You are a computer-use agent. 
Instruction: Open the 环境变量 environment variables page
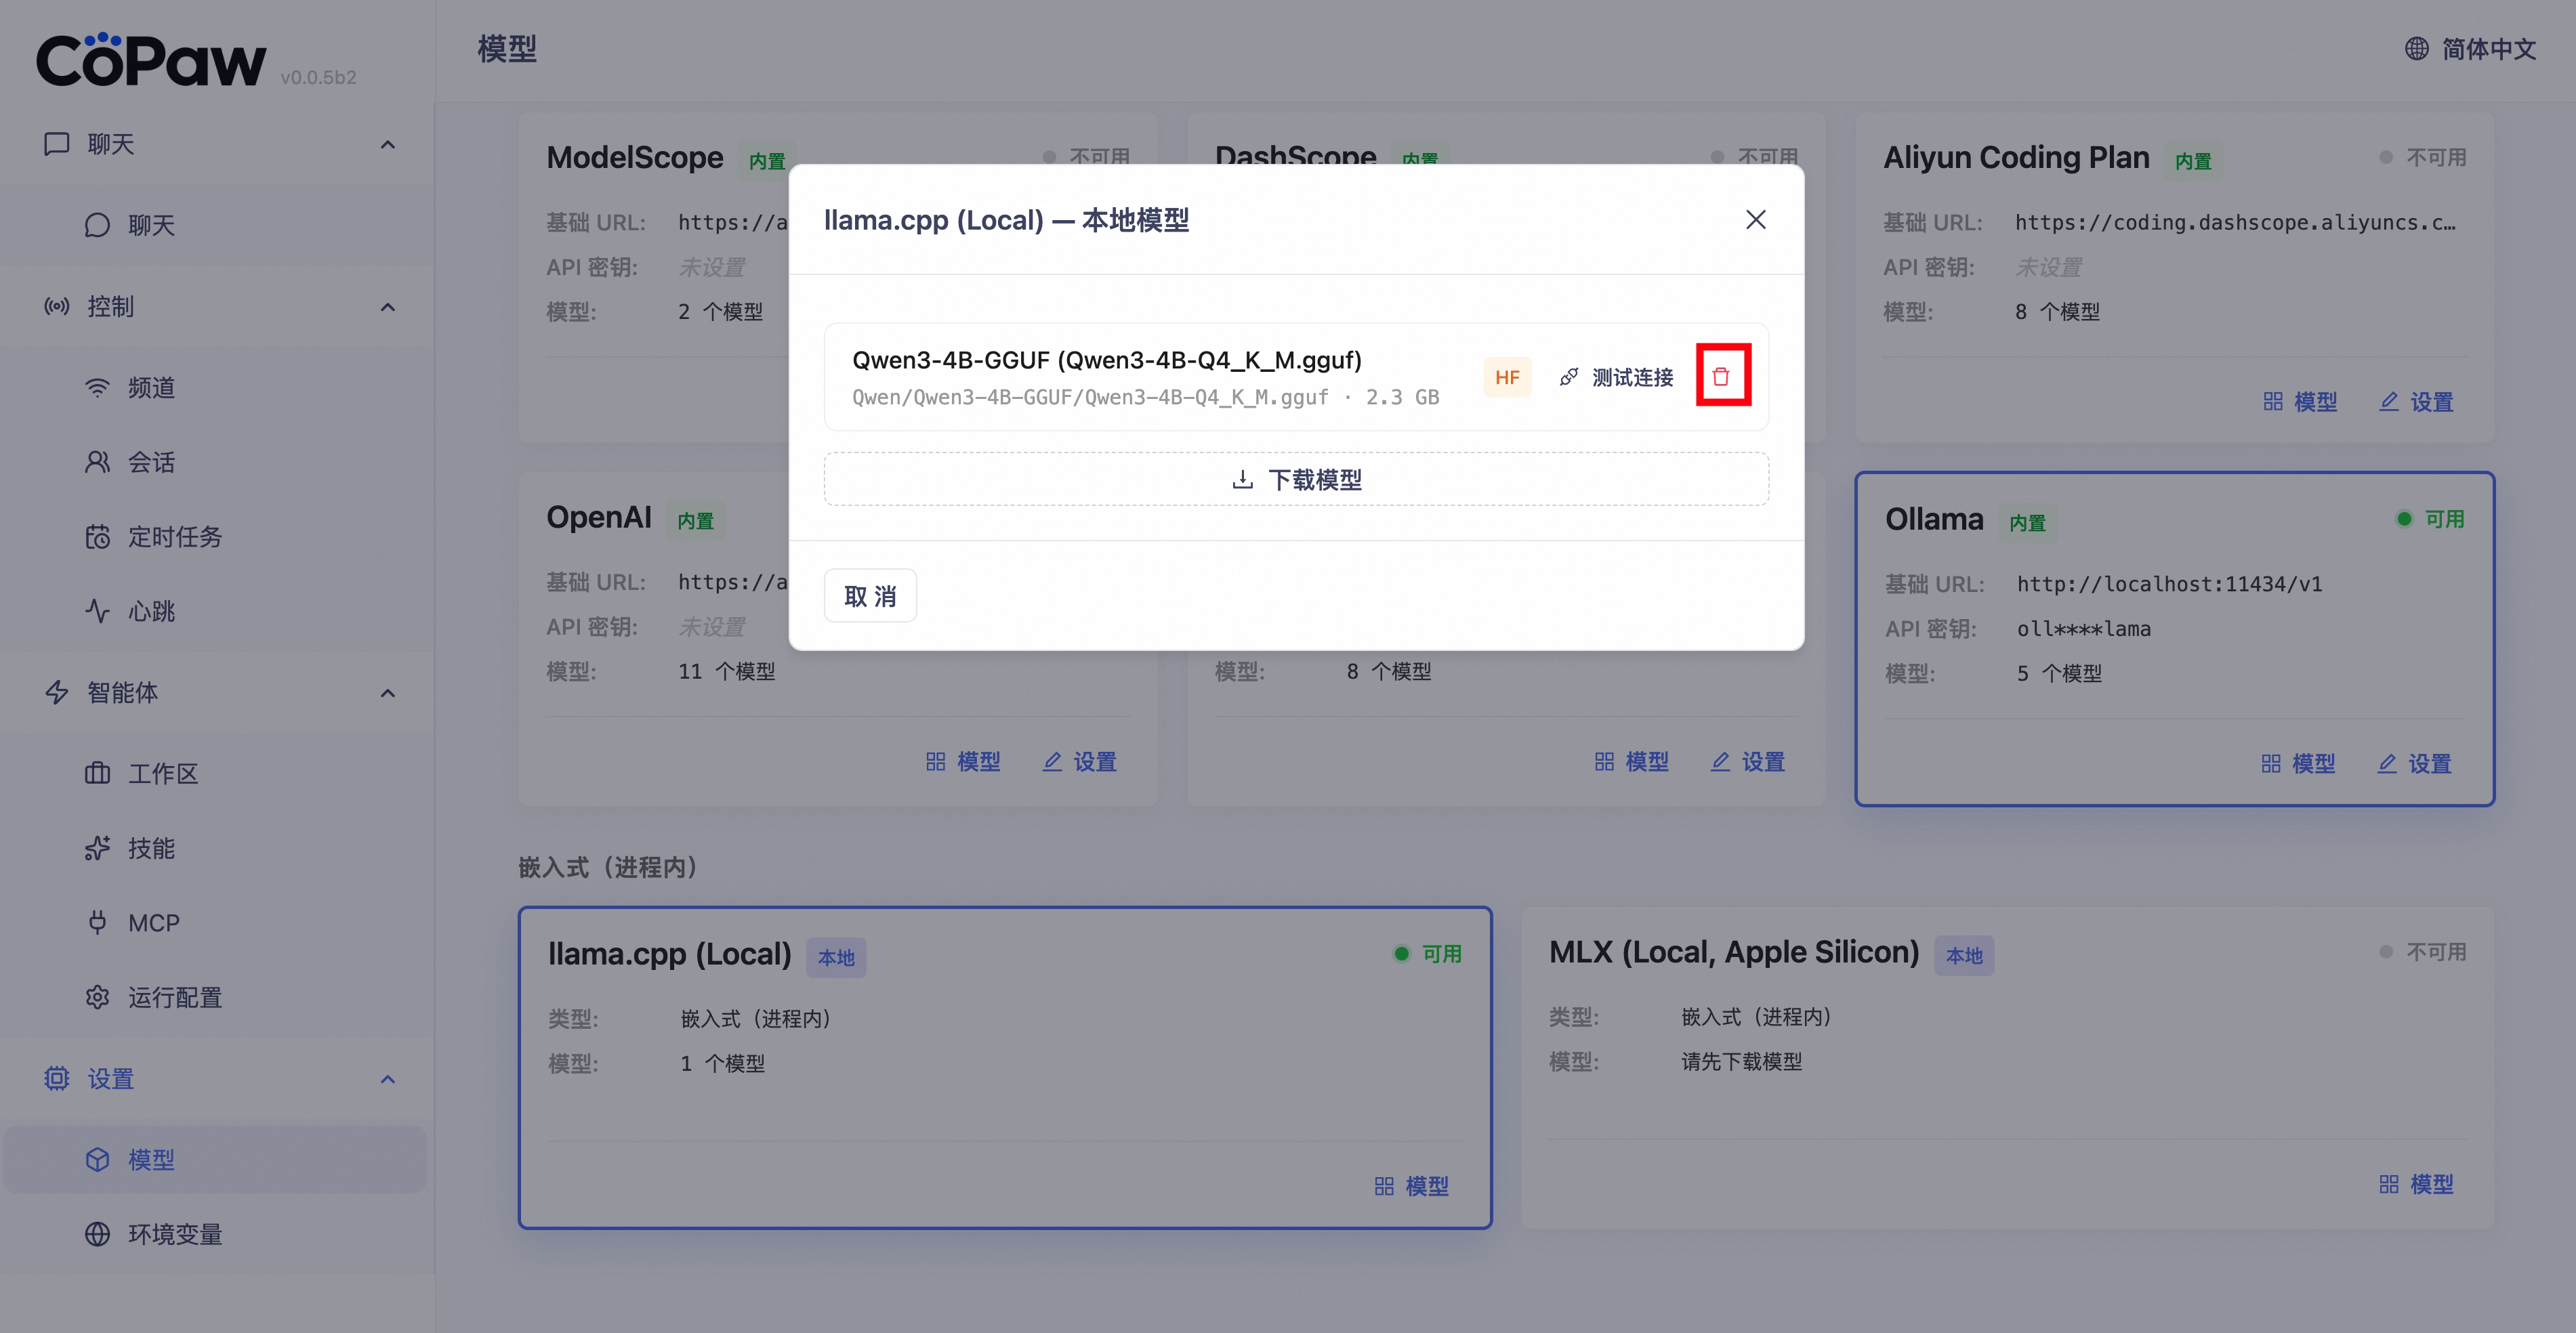pos(174,1234)
